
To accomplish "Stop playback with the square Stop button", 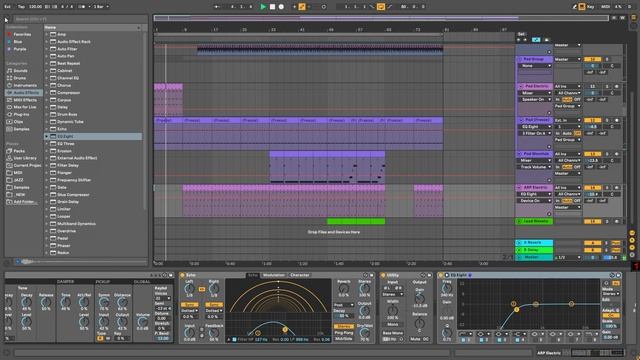I will tap(272, 7).
